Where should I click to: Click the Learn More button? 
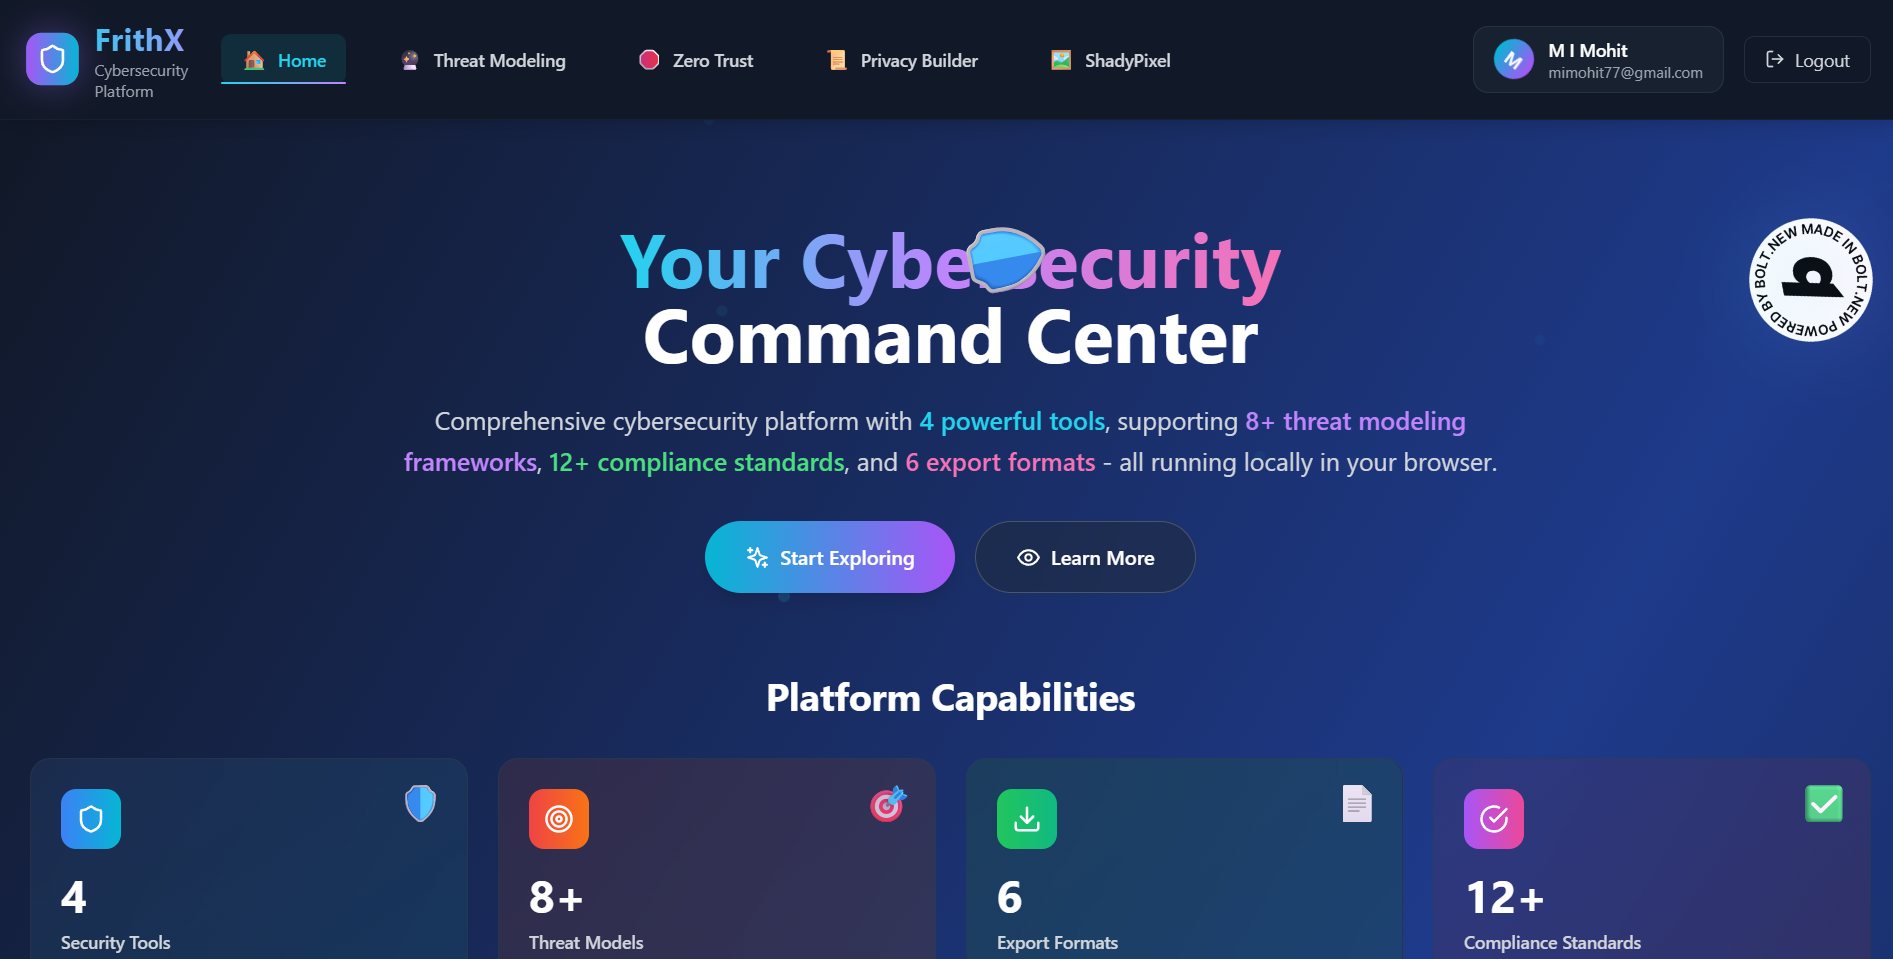[1085, 557]
